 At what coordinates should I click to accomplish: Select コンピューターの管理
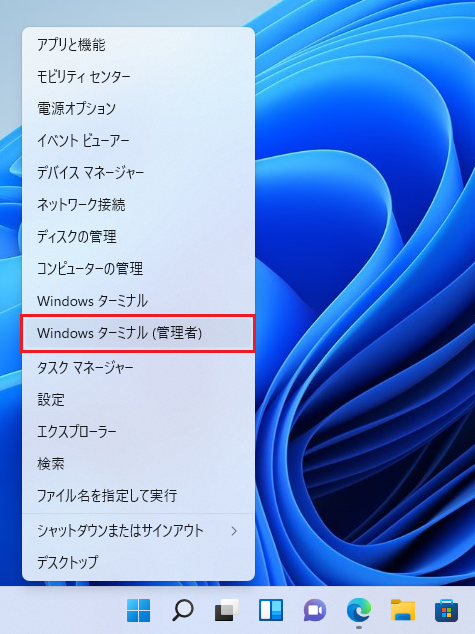coord(138,268)
